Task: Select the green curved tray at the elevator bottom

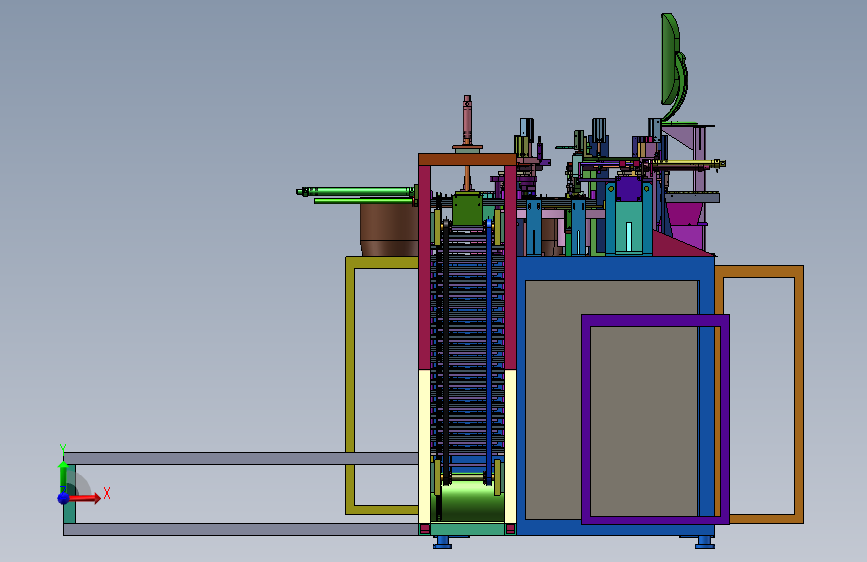Action: click(x=468, y=500)
